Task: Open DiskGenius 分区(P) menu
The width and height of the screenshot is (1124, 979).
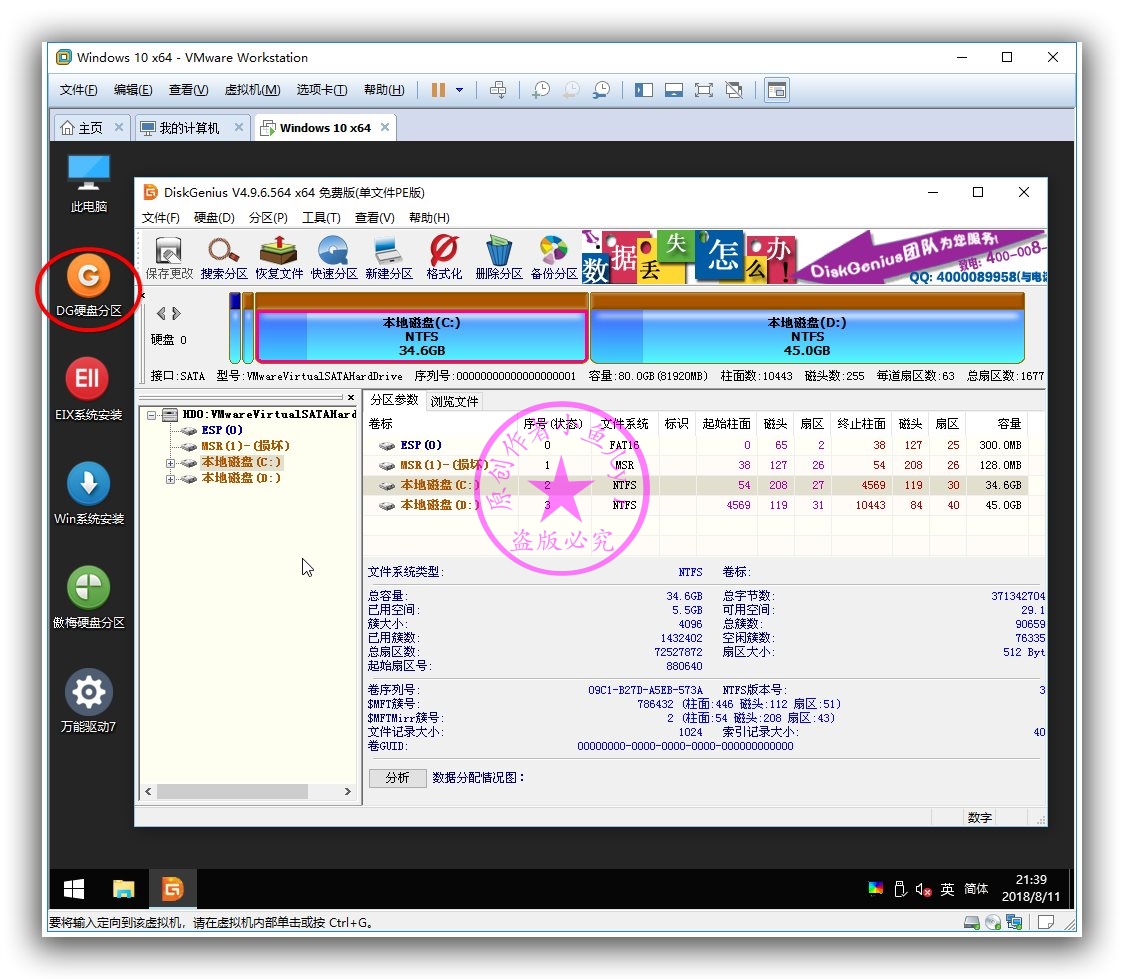Action: [268, 217]
